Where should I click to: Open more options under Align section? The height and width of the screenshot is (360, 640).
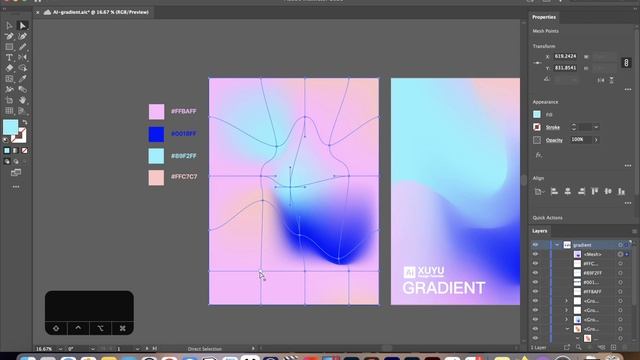point(628,203)
